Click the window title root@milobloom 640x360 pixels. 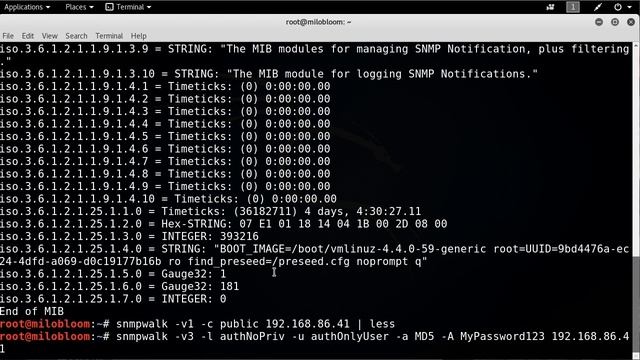318,22
